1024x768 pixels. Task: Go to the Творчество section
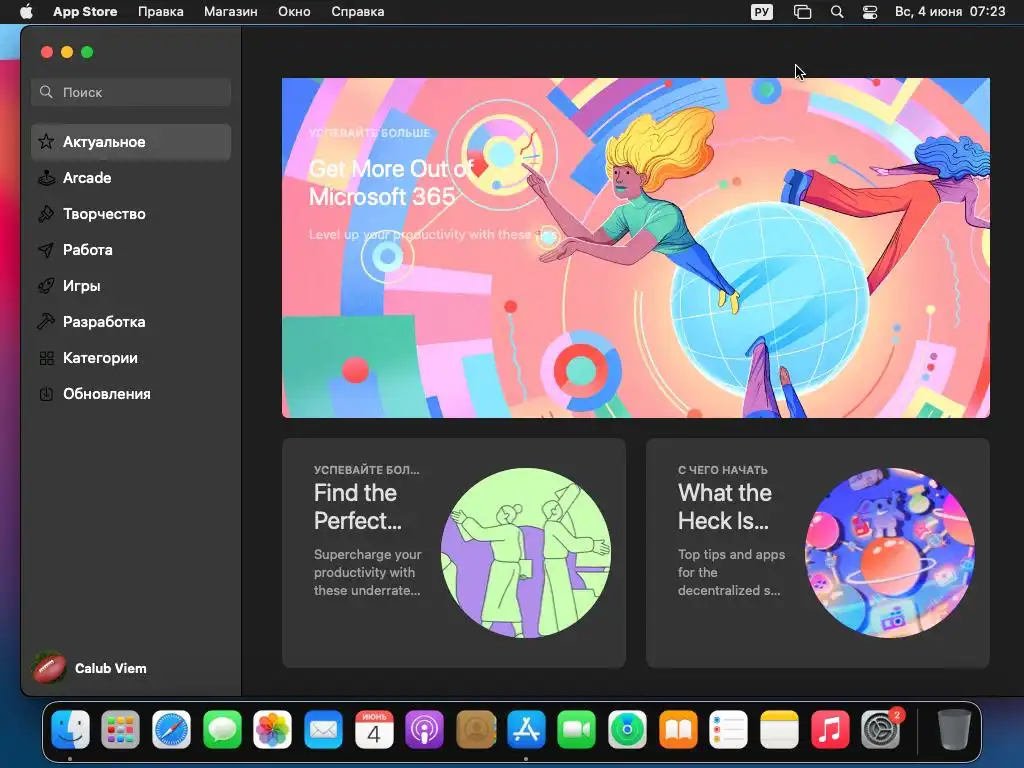tap(131, 214)
